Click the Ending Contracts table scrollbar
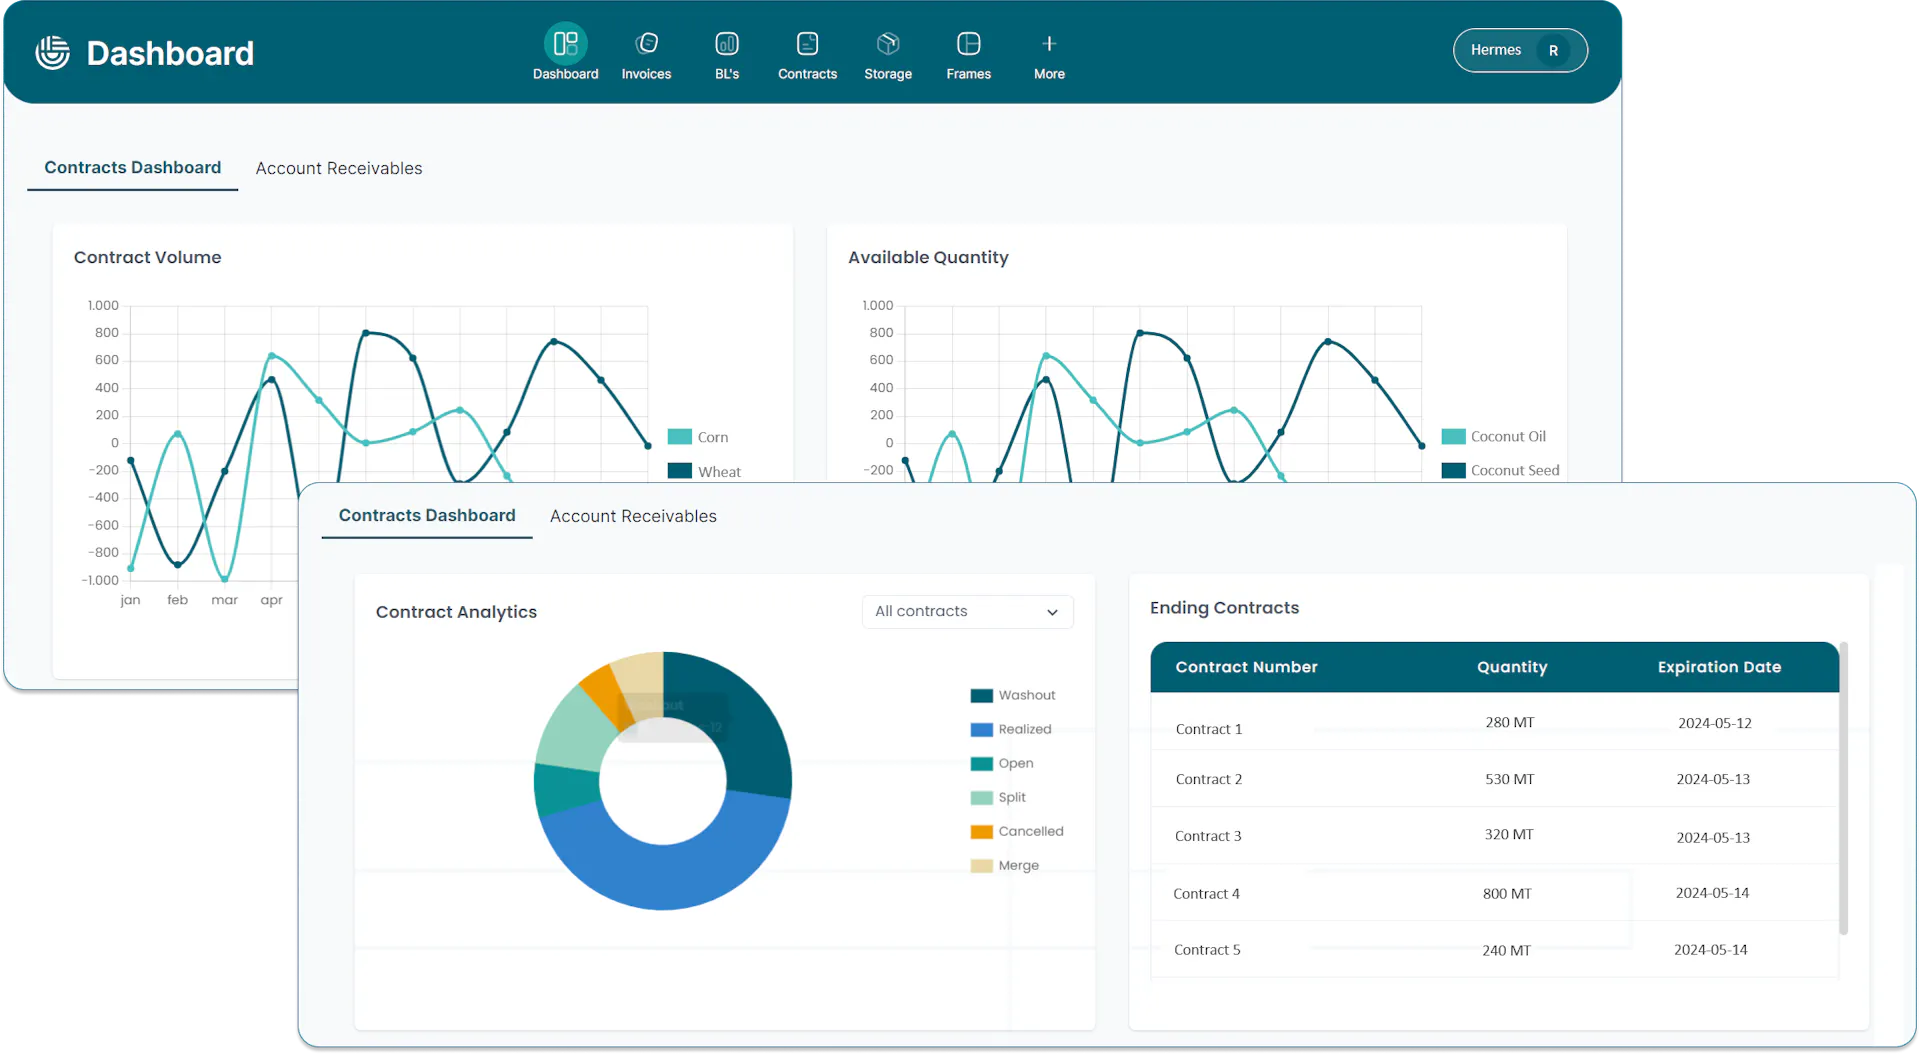The width and height of the screenshot is (1920, 1054). [1843, 790]
